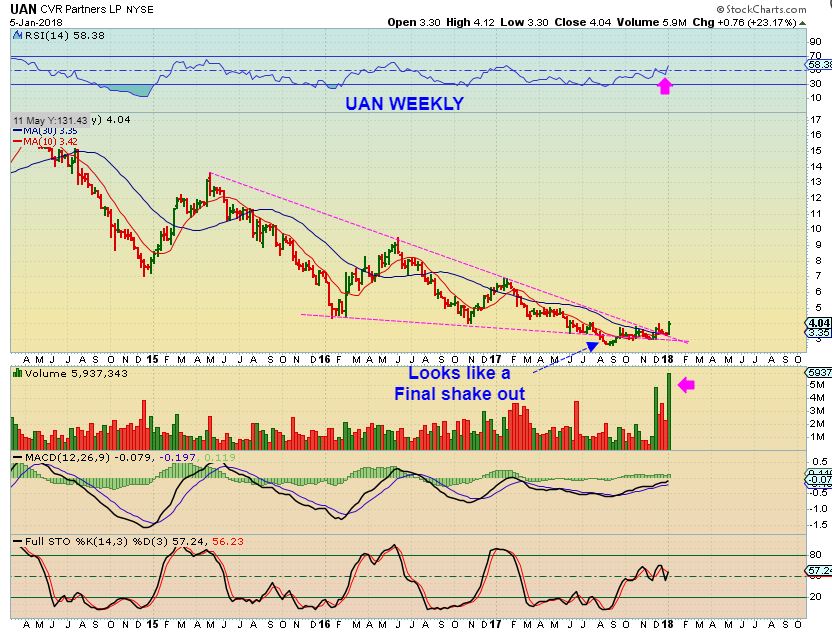
Task: Select the Close 4.04 value in header
Action: 583,22
